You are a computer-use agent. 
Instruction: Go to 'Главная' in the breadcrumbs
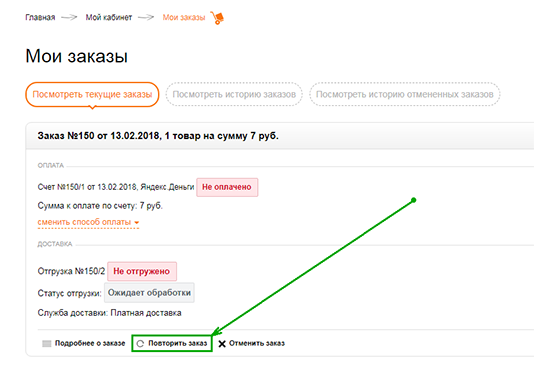point(40,17)
